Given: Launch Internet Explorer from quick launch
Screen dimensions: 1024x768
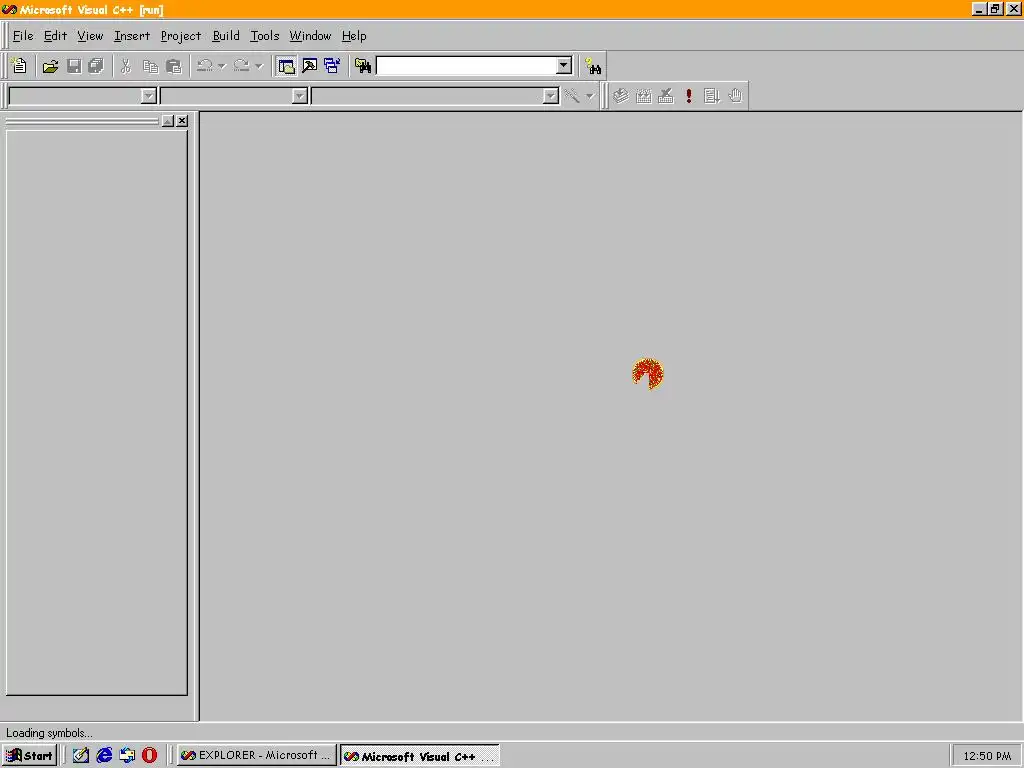Looking at the screenshot, I should 104,756.
